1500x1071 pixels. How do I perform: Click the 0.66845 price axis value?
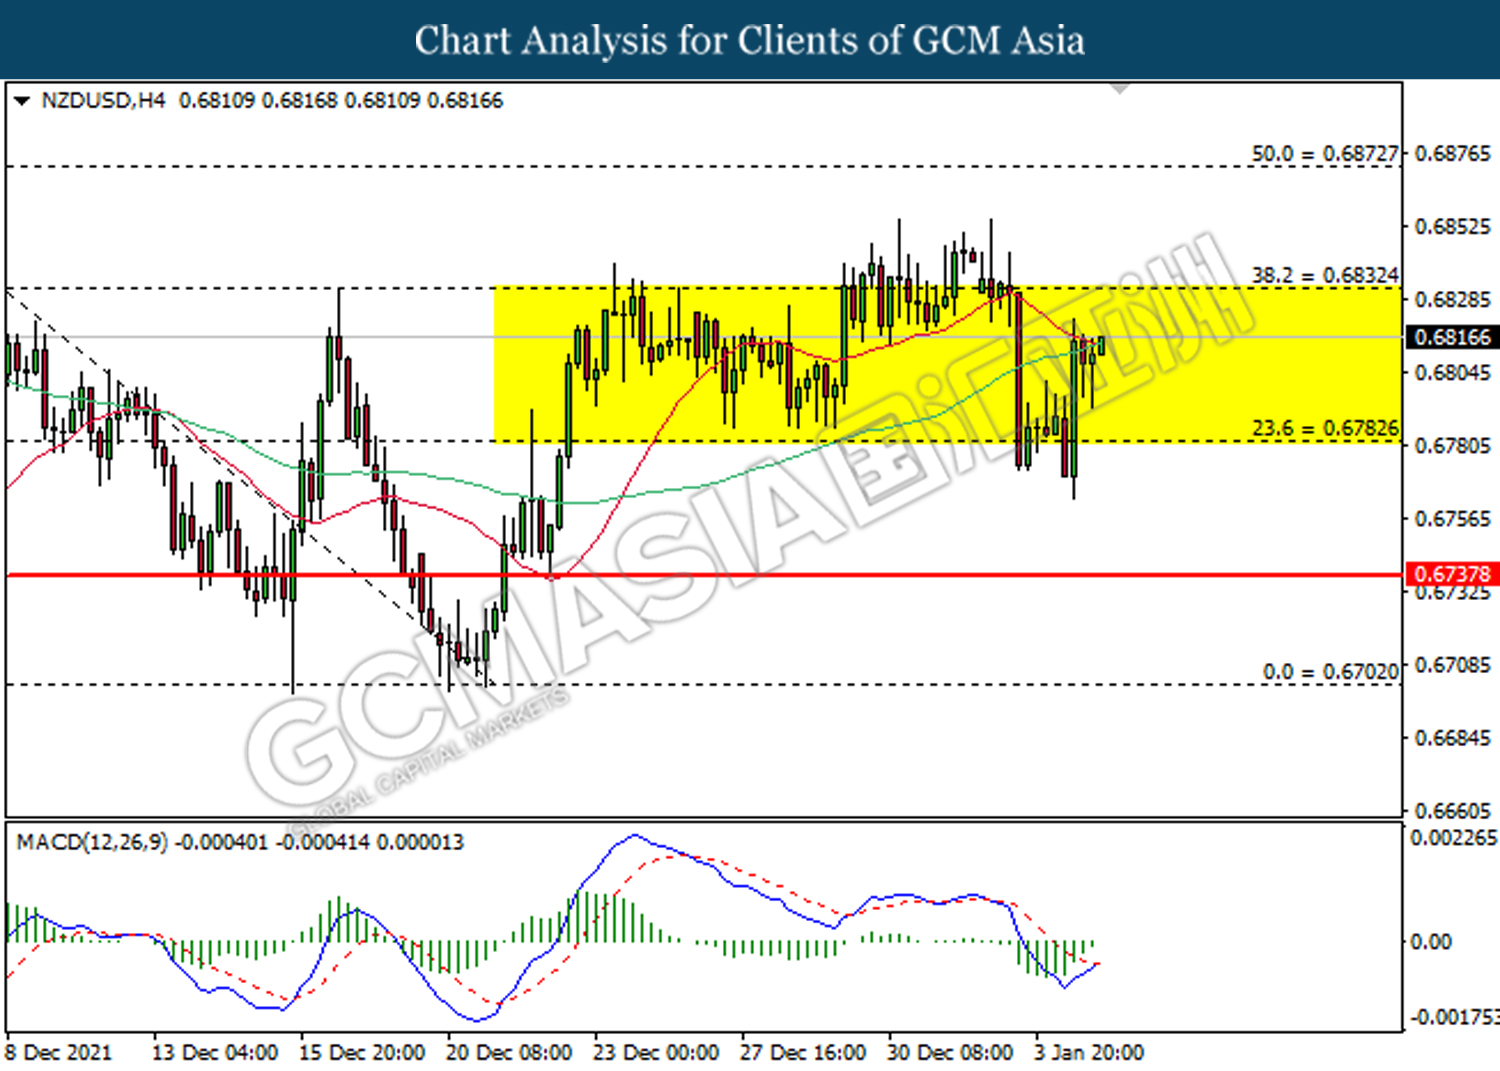point(1452,738)
